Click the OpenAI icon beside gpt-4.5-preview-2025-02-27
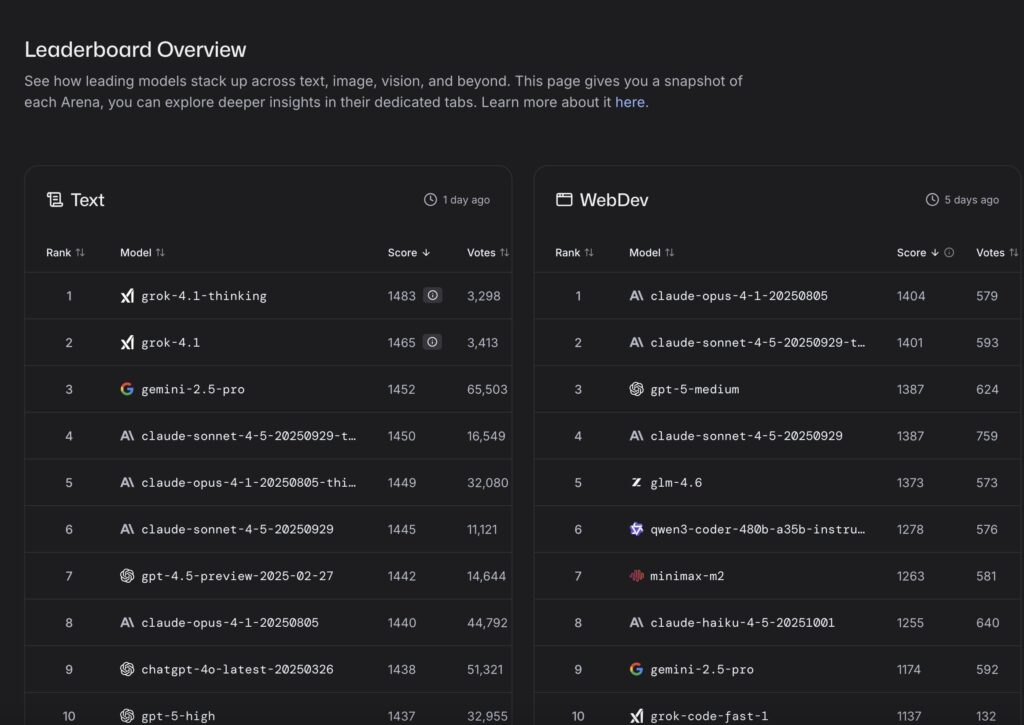1024x725 pixels. [127, 576]
